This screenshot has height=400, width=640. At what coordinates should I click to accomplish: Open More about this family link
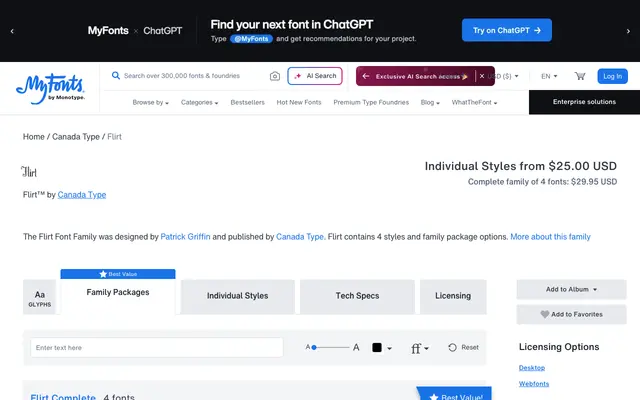click(550, 237)
